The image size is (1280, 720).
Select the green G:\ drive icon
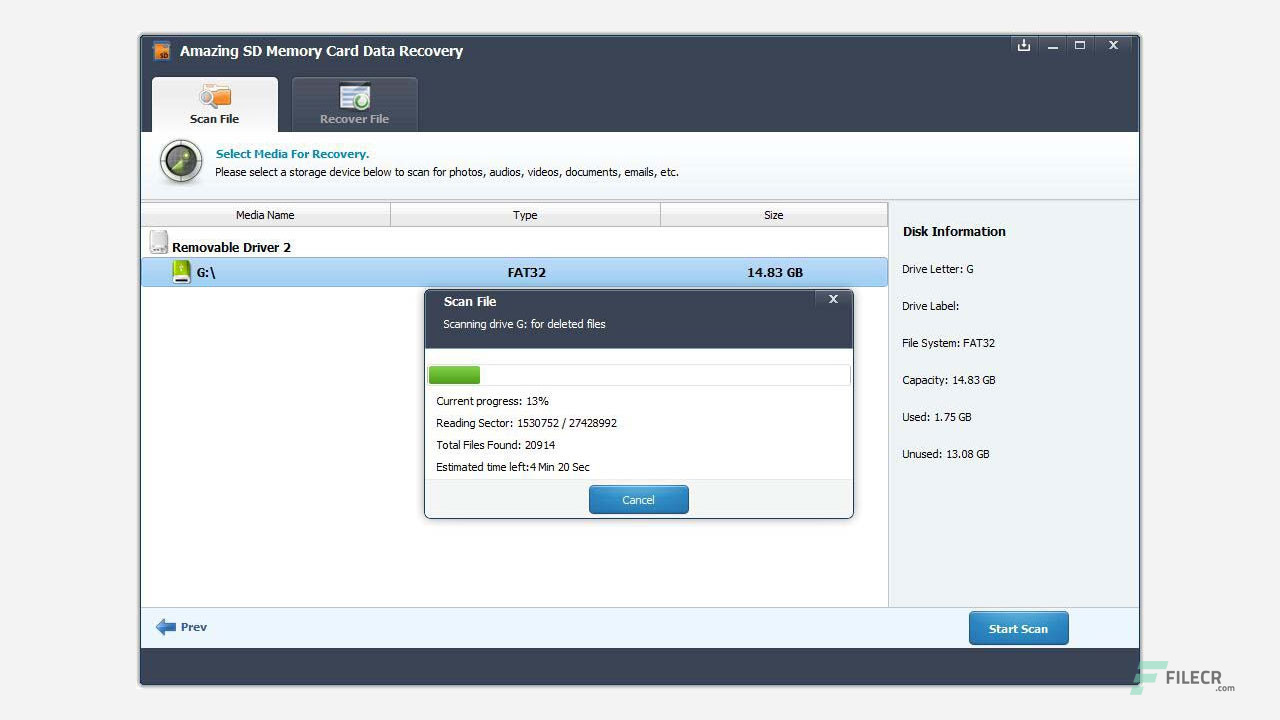(x=181, y=272)
